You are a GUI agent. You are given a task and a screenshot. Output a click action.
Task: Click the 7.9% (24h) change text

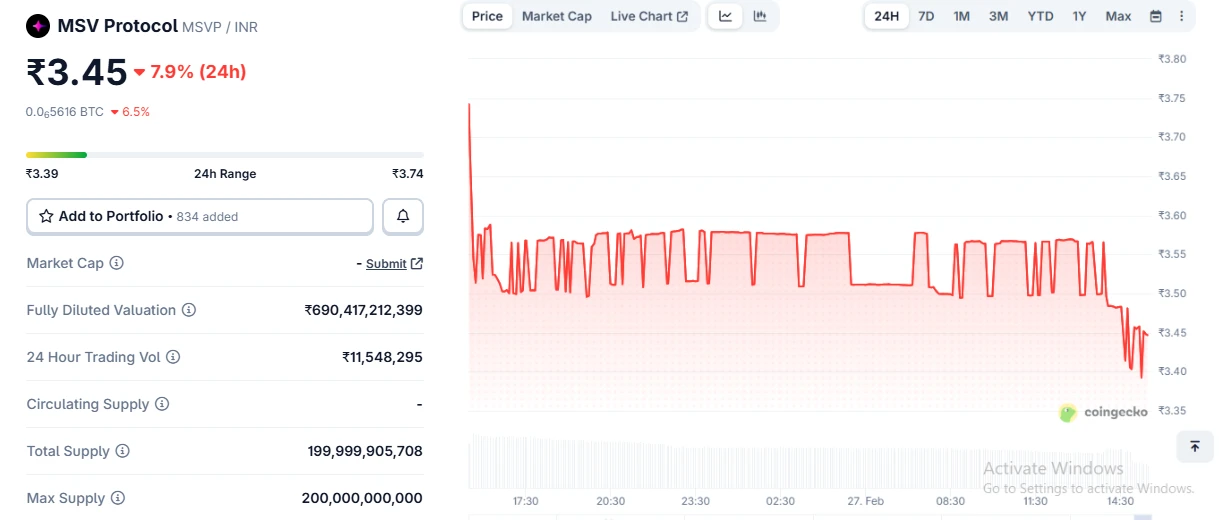tap(198, 72)
